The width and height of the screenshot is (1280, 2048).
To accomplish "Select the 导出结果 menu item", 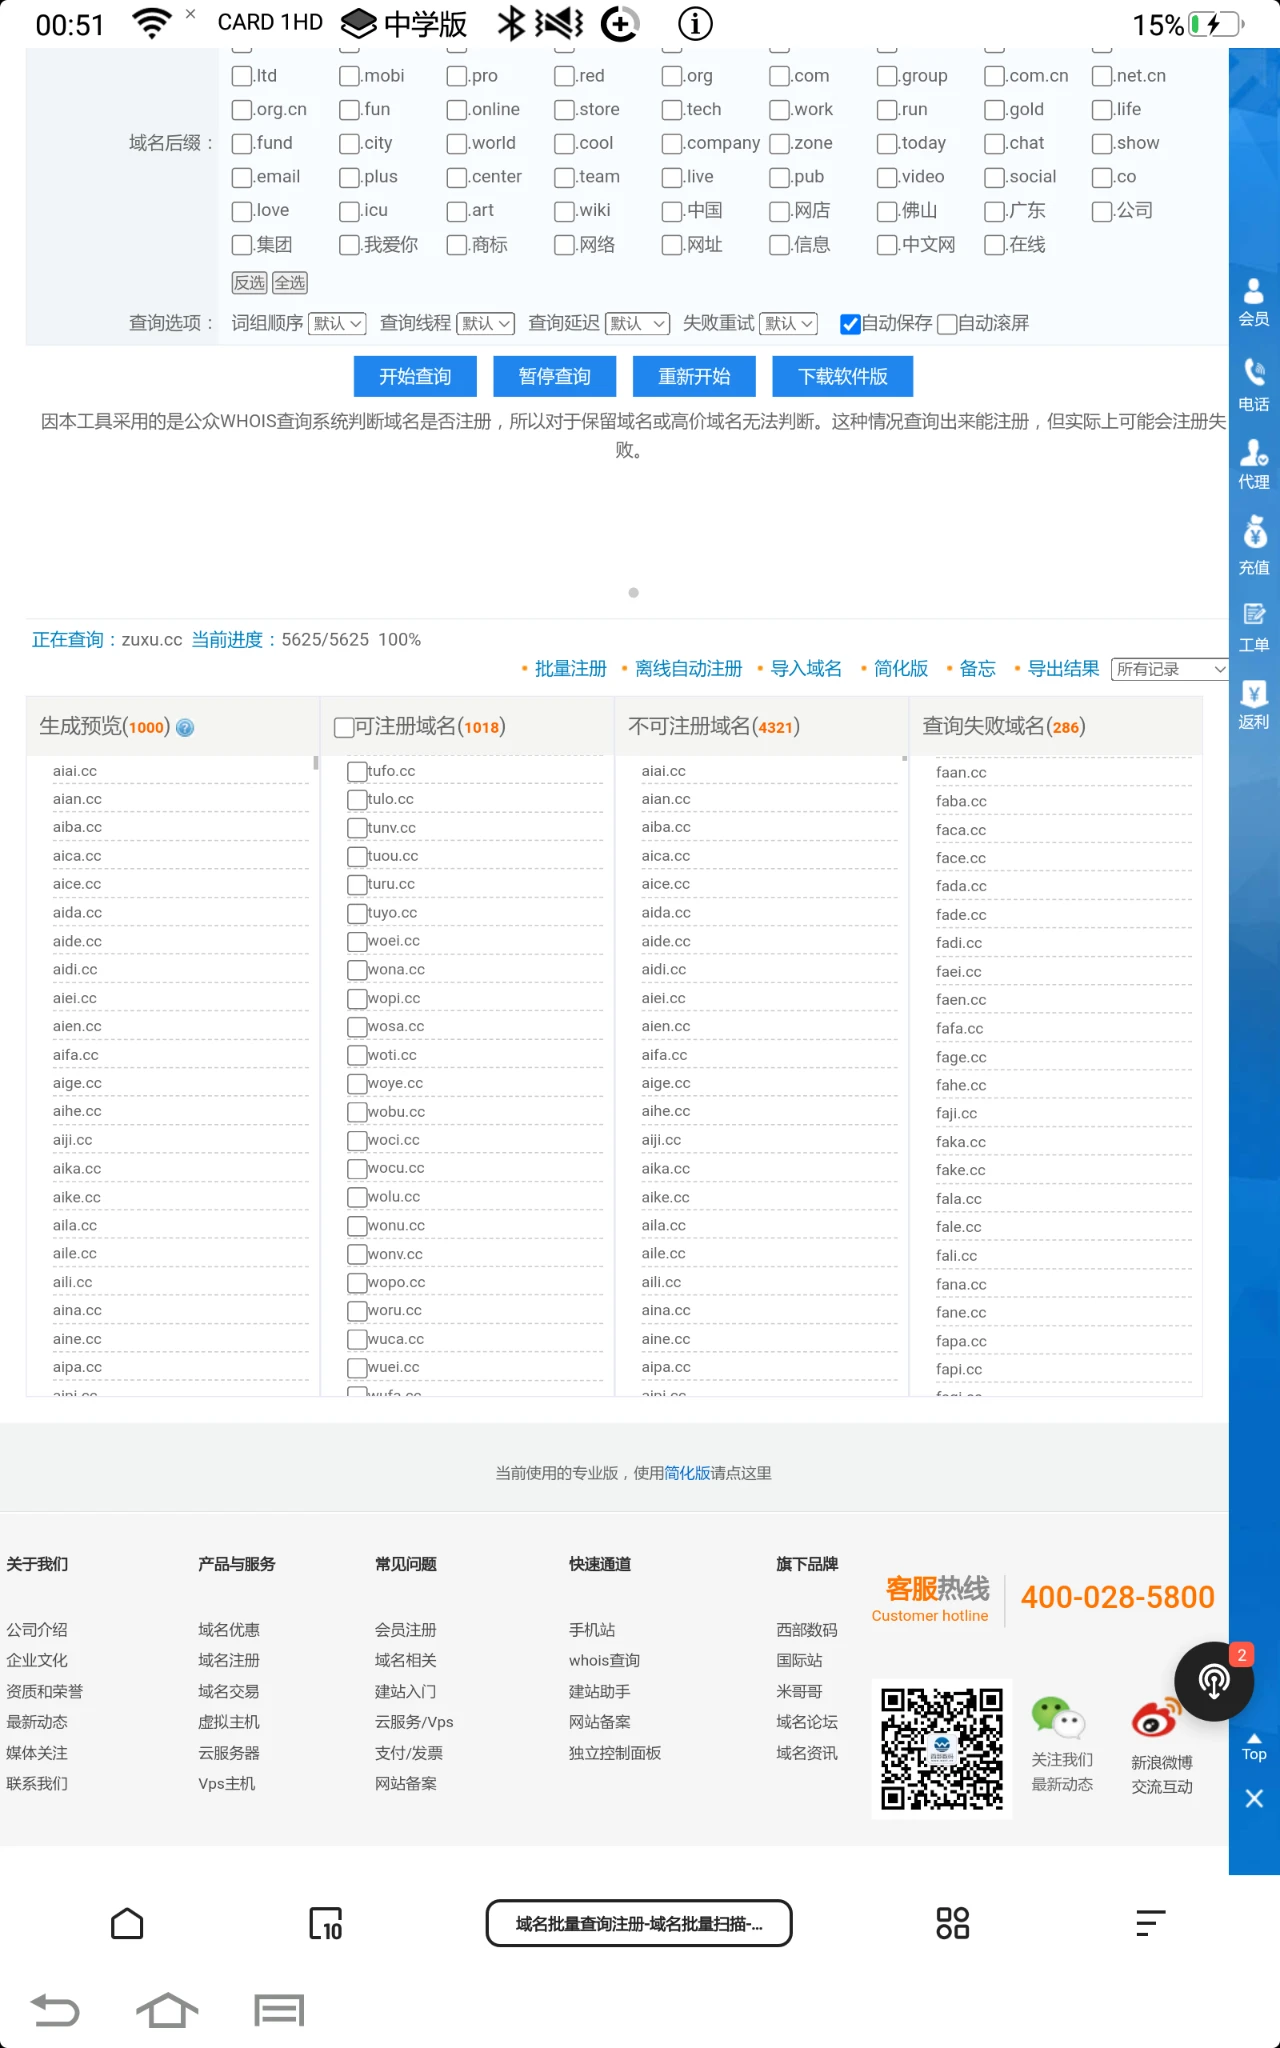I will pyautogui.click(x=1063, y=669).
